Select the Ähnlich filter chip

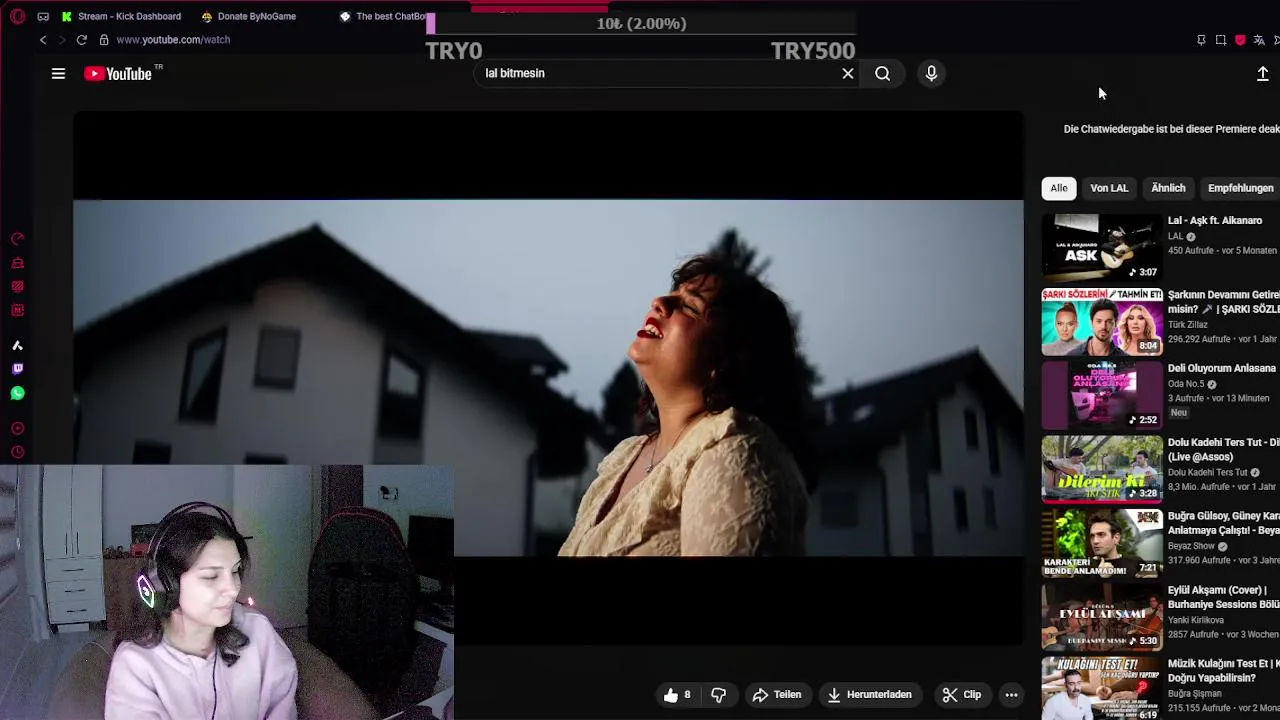[1168, 188]
